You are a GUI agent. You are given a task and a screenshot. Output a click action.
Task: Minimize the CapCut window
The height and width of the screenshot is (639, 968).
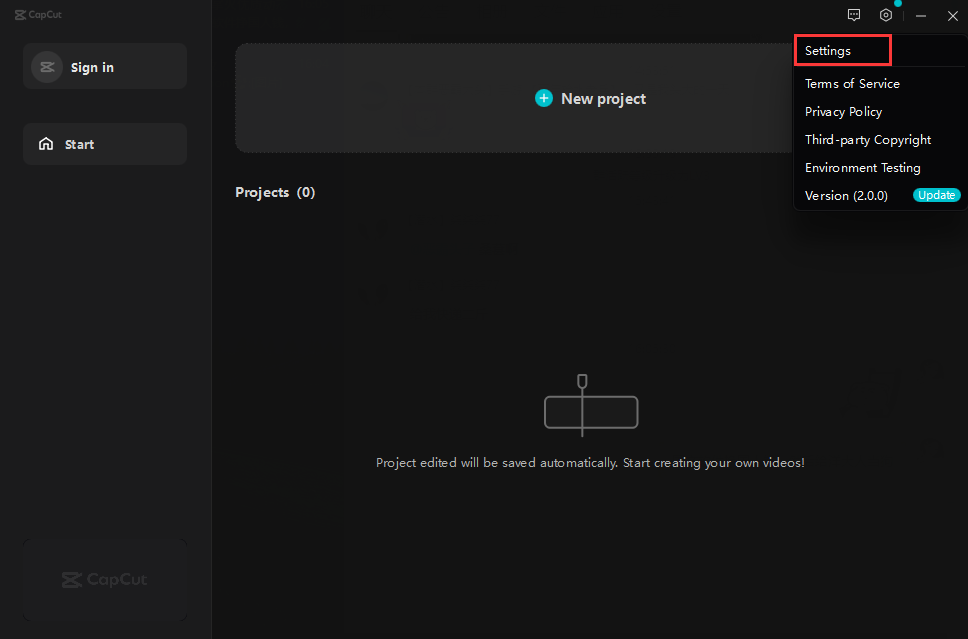pos(921,16)
